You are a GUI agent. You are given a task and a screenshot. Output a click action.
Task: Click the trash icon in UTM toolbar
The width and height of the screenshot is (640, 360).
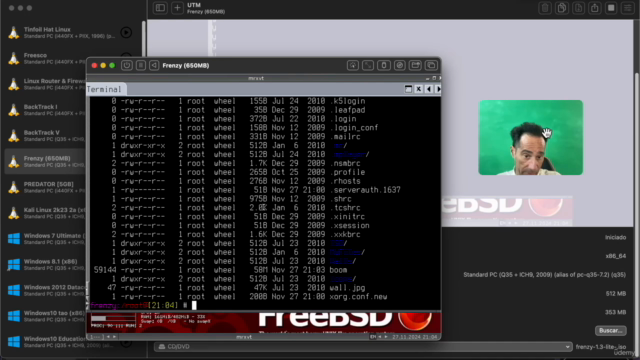[x=545, y=8]
